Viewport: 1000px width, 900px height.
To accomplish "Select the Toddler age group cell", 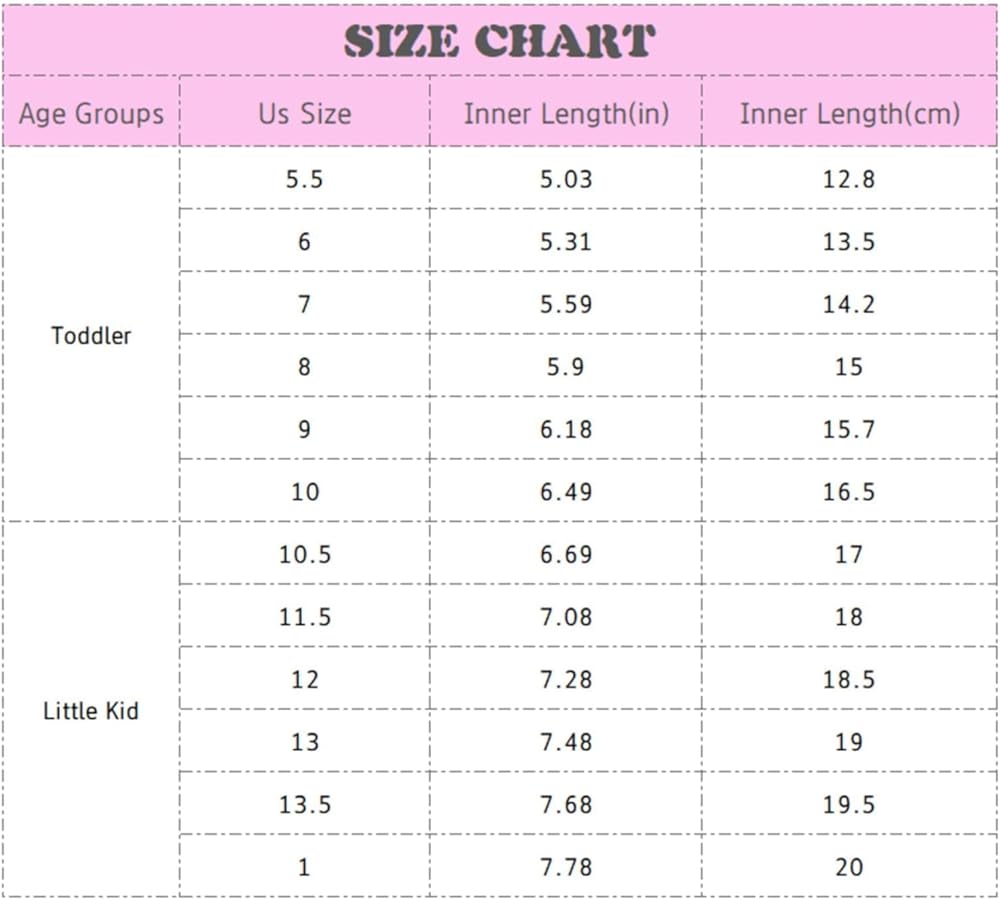I will (x=91, y=335).
